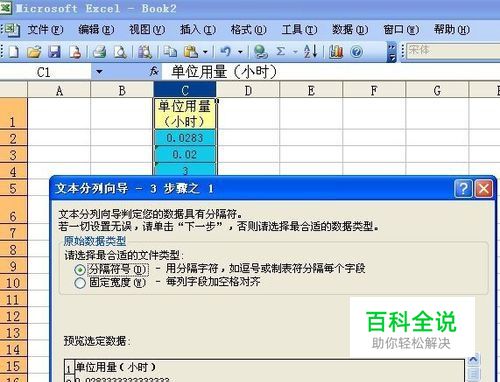The height and width of the screenshot is (382, 500).
Task: Click cell C1 containing 单位用量（小时）
Action: [x=185, y=113]
